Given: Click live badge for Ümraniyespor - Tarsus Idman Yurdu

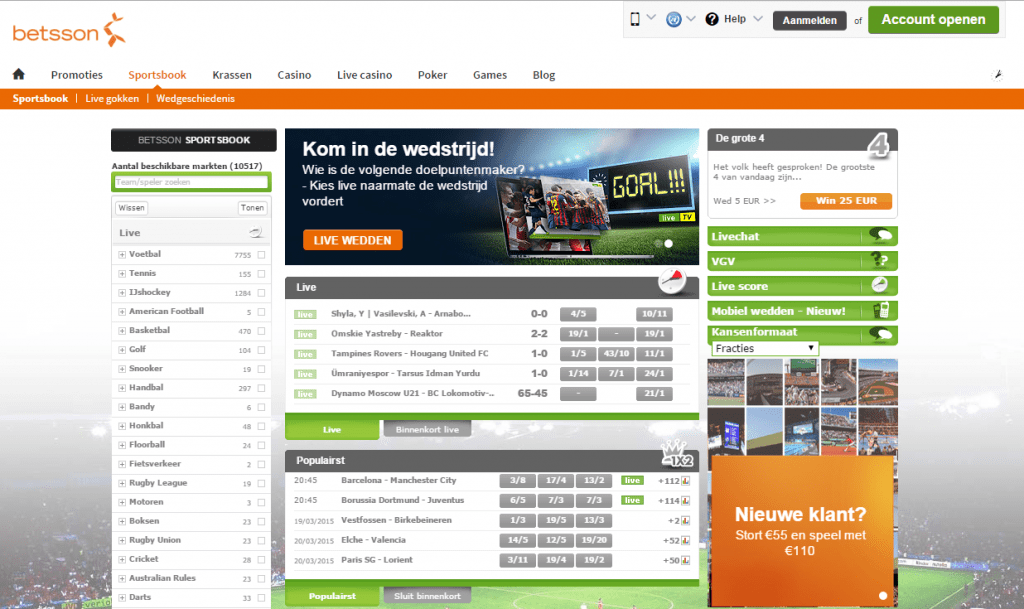Looking at the screenshot, I should (305, 374).
